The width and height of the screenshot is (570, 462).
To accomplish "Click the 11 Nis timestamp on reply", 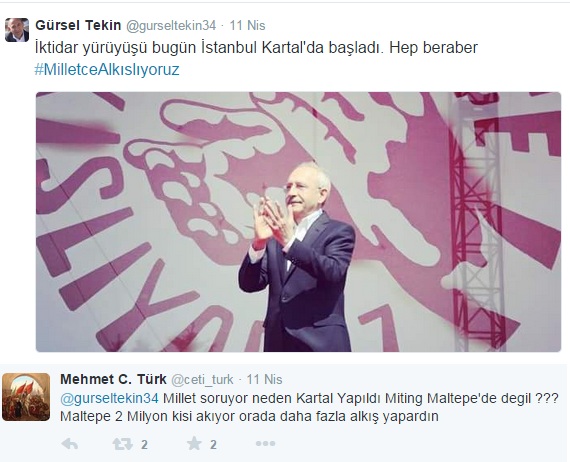I will coord(264,379).
